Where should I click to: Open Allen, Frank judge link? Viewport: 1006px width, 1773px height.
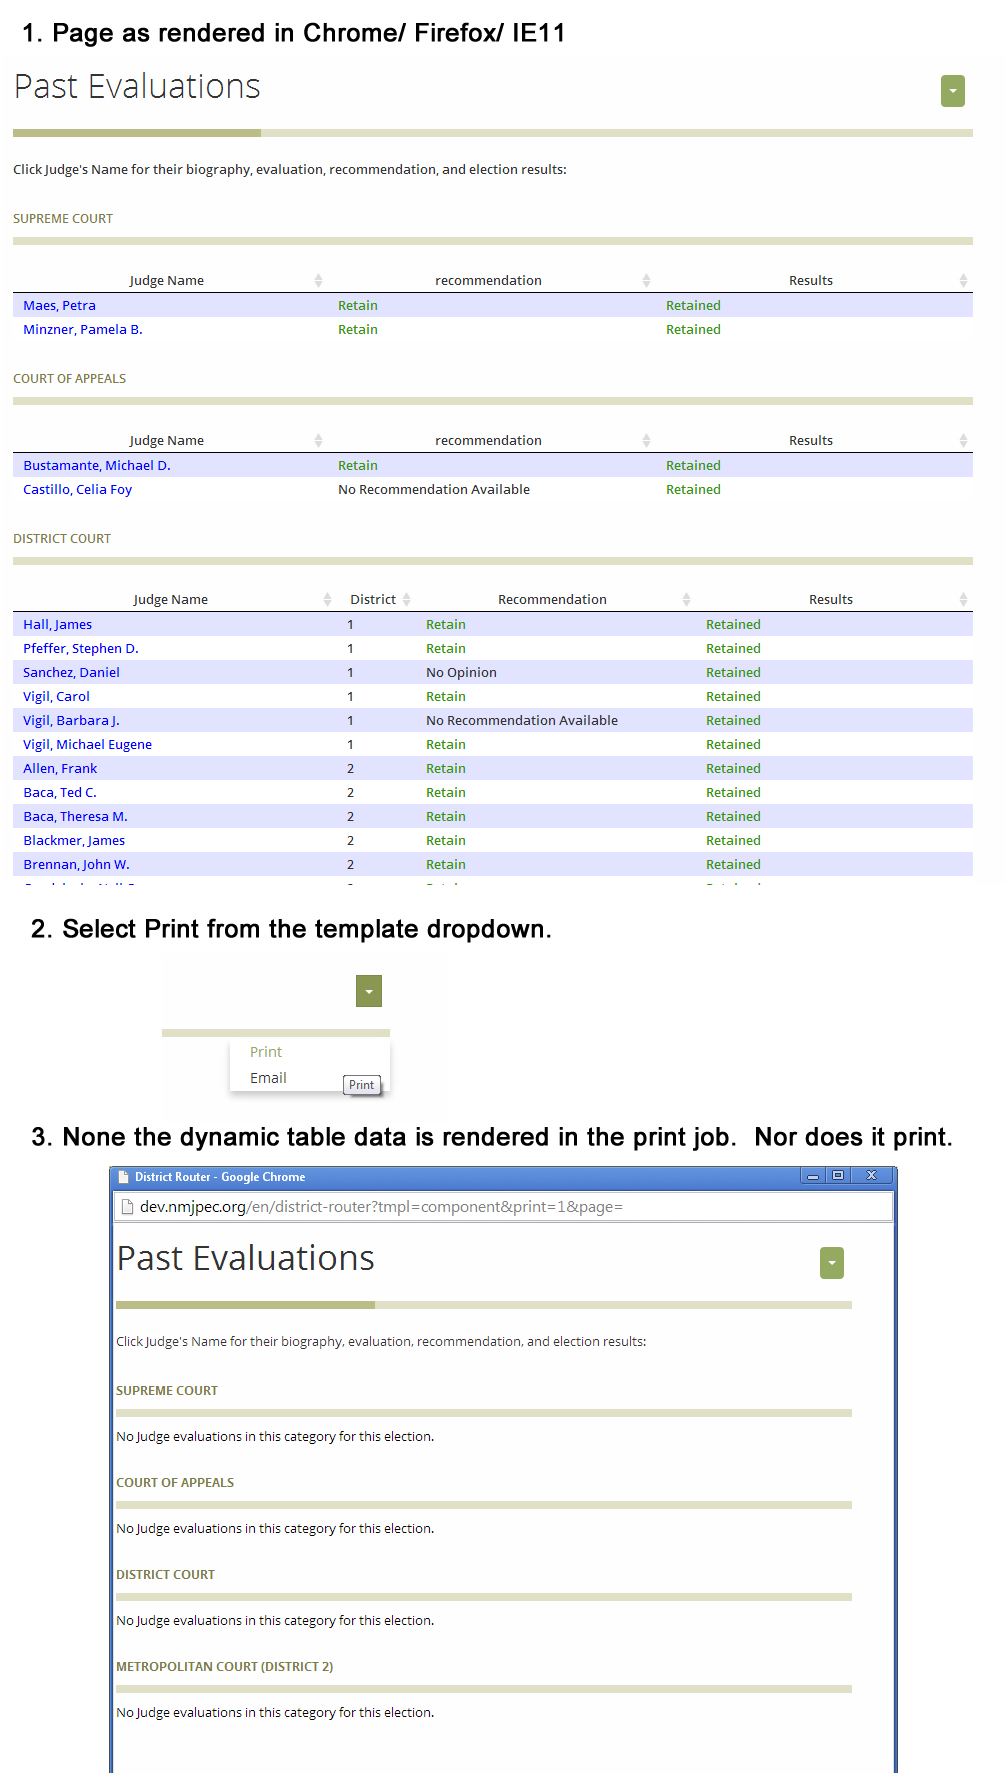click(x=61, y=768)
